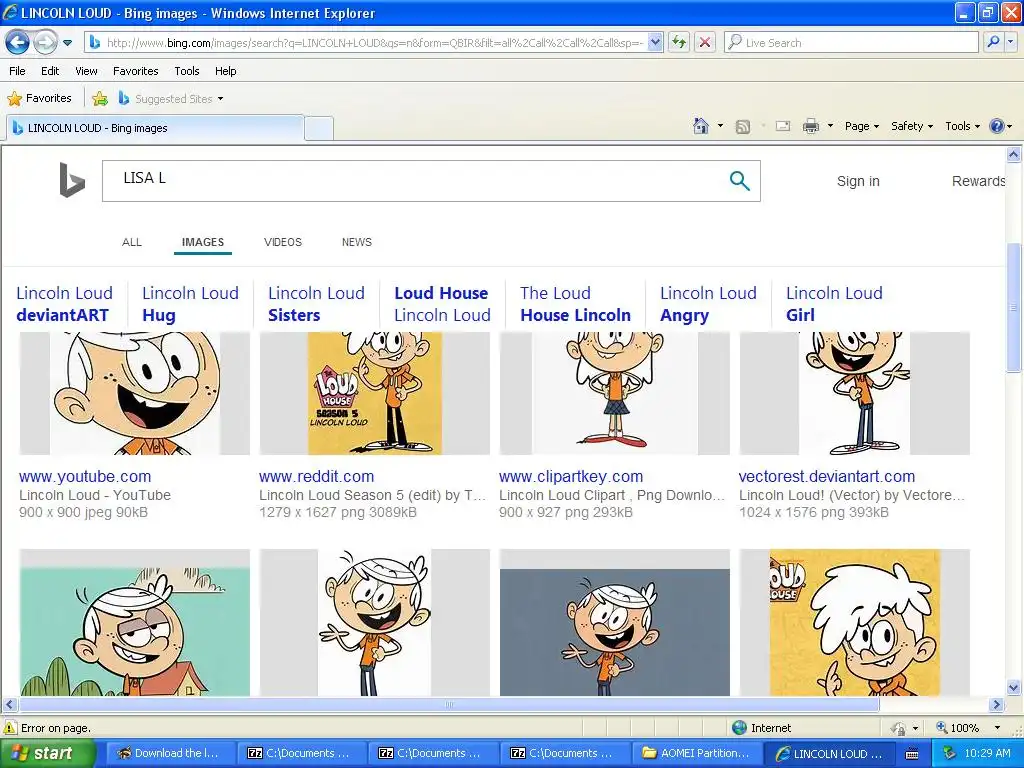This screenshot has height=768, width=1024.
Task: Click the Error on page warning icon
Action: (10, 728)
